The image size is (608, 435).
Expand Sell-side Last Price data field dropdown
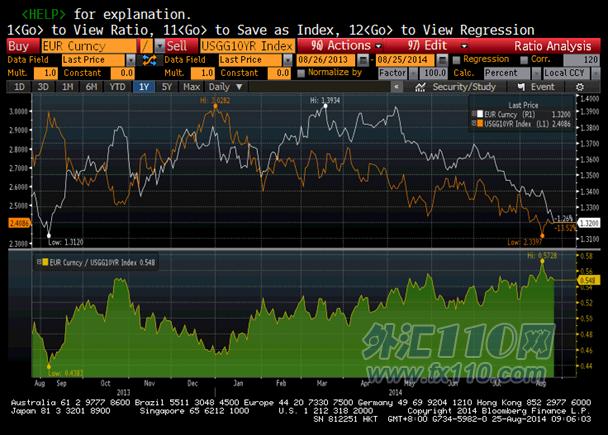287,60
